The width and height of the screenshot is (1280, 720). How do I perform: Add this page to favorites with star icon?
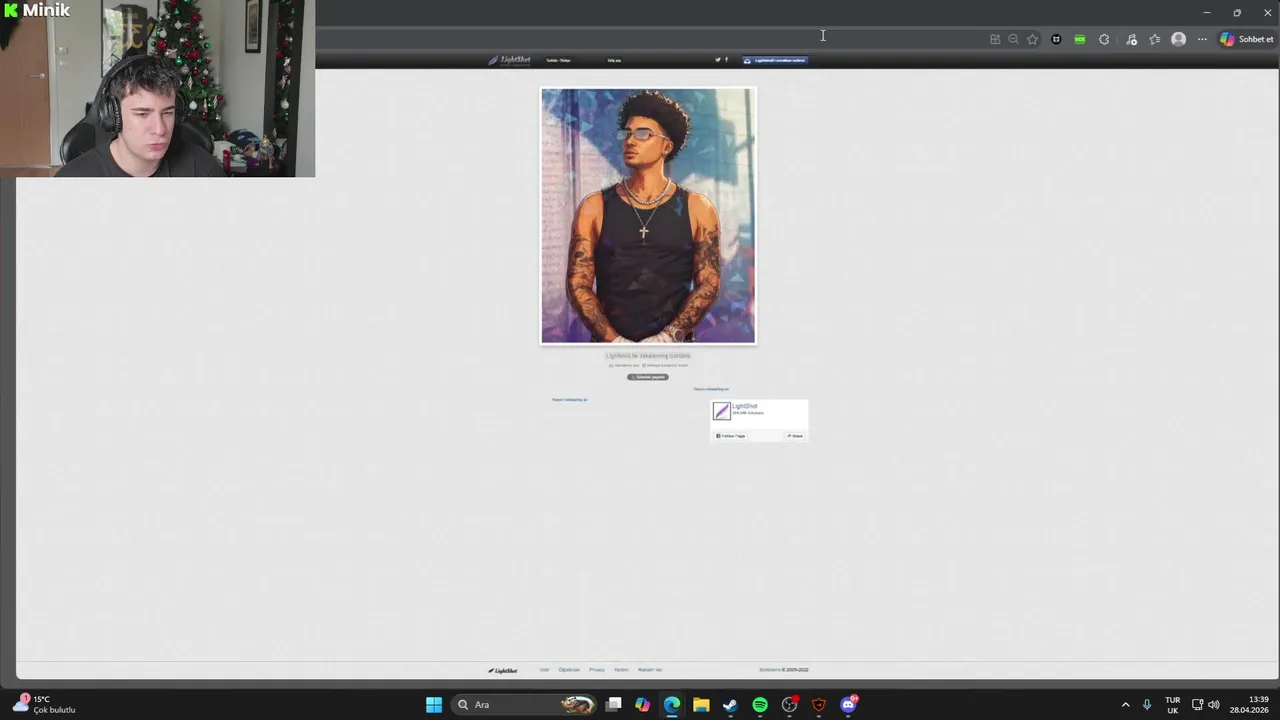1032,39
